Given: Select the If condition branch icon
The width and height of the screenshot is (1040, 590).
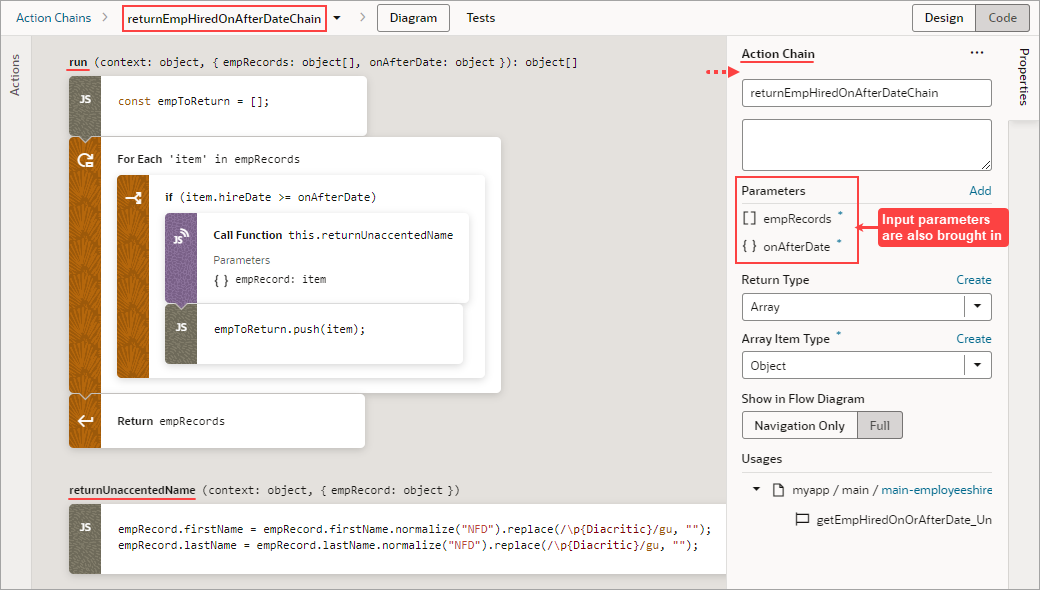Looking at the screenshot, I should point(134,197).
